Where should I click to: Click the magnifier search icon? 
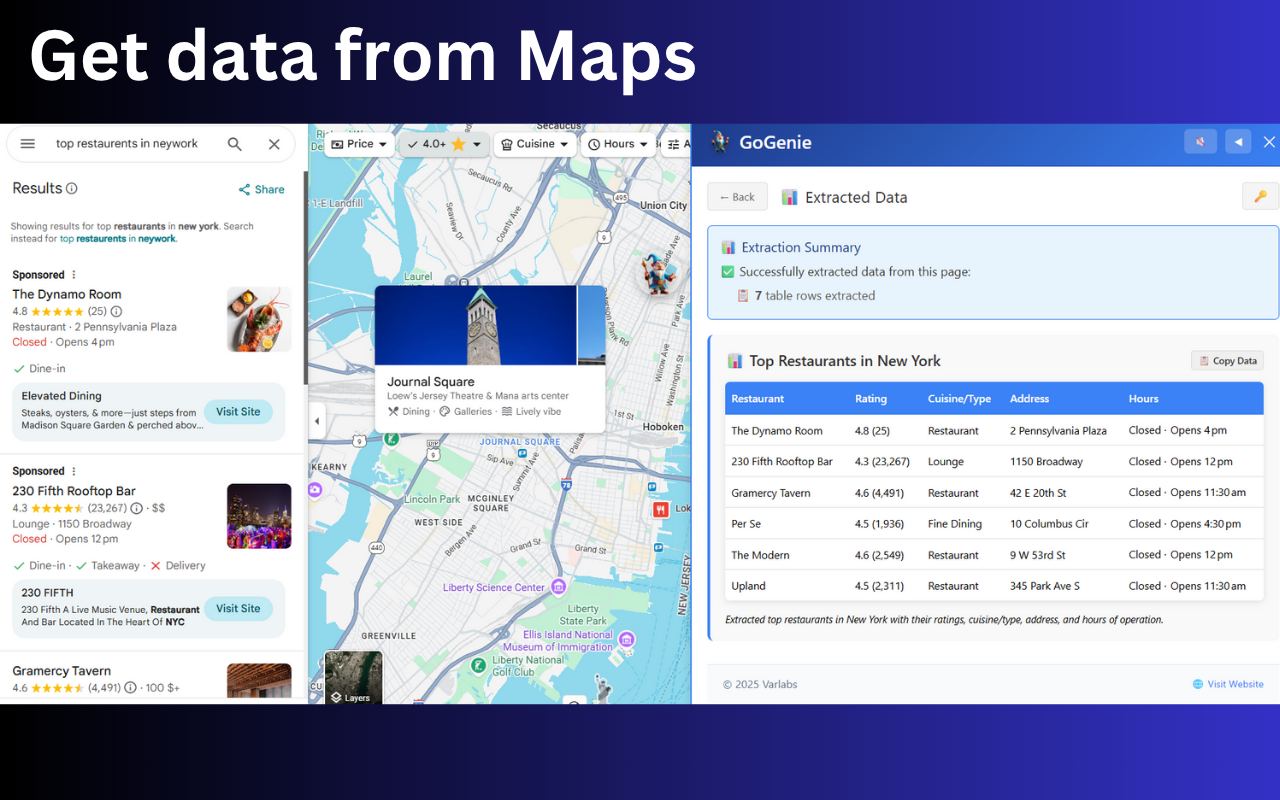tap(235, 144)
